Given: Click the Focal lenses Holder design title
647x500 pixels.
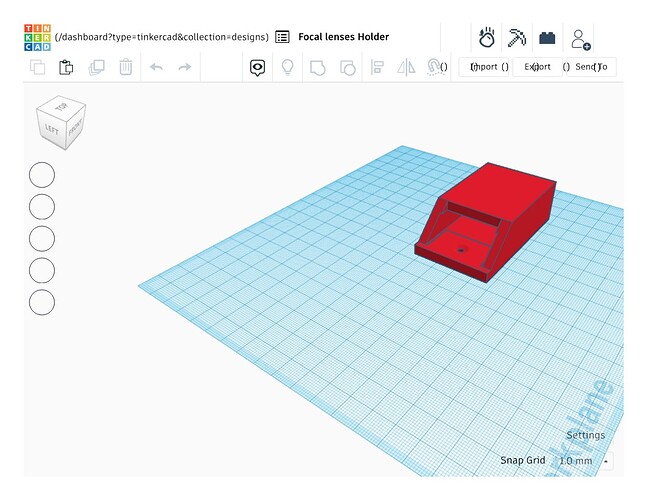Looking at the screenshot, I should 343,37.
